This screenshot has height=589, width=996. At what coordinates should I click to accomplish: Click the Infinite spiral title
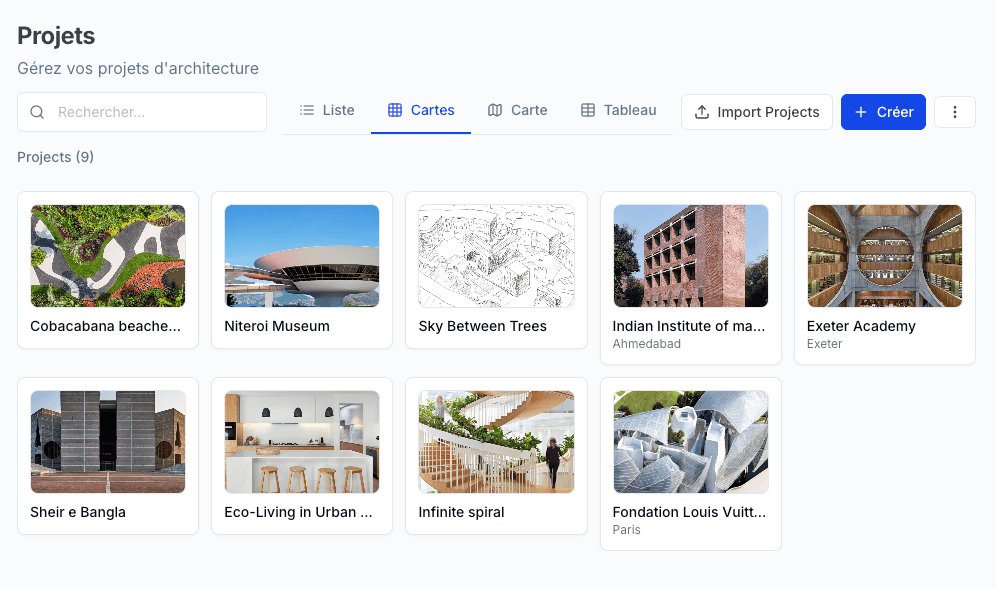[x=461, y=513]
